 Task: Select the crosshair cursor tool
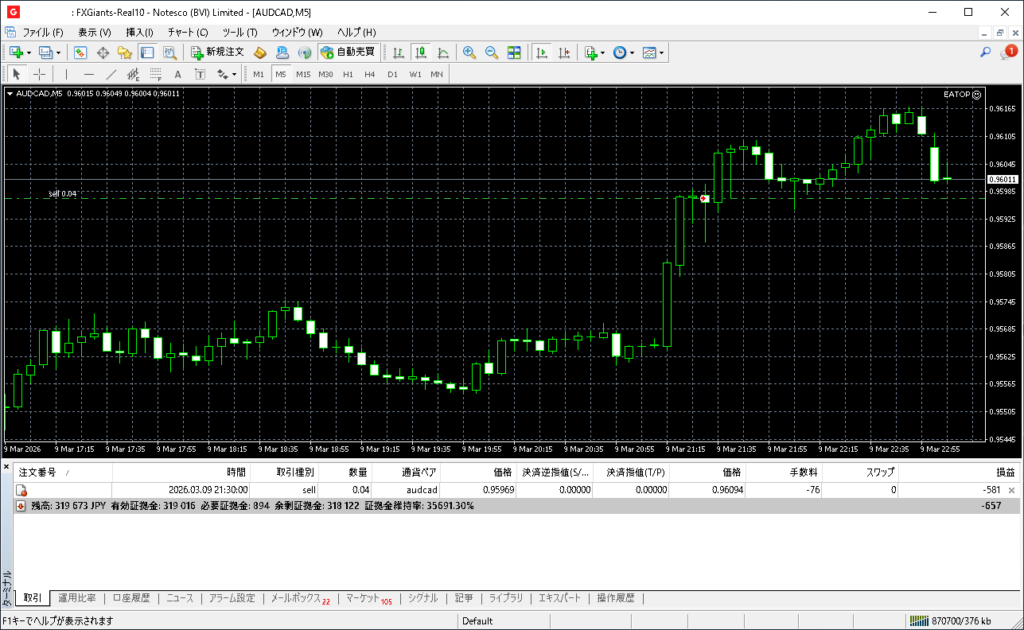click(39, 74)
